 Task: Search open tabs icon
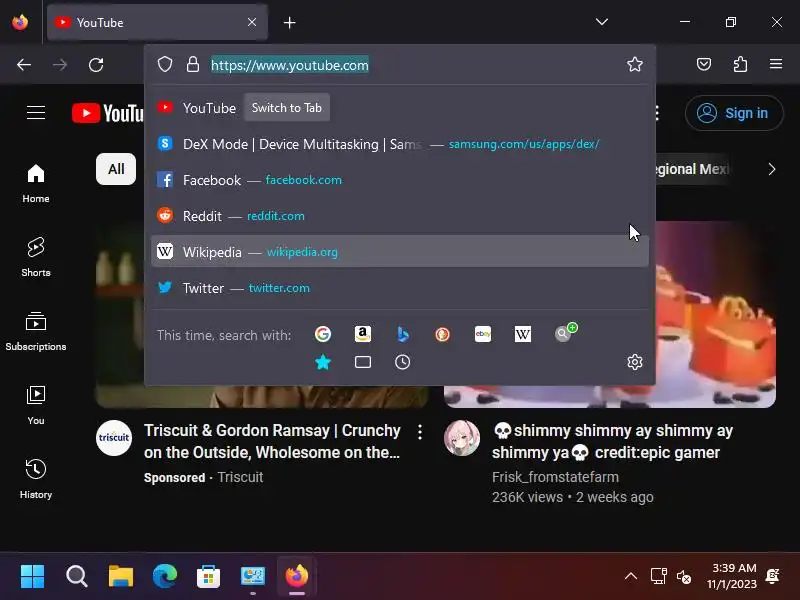click(363, 362)
